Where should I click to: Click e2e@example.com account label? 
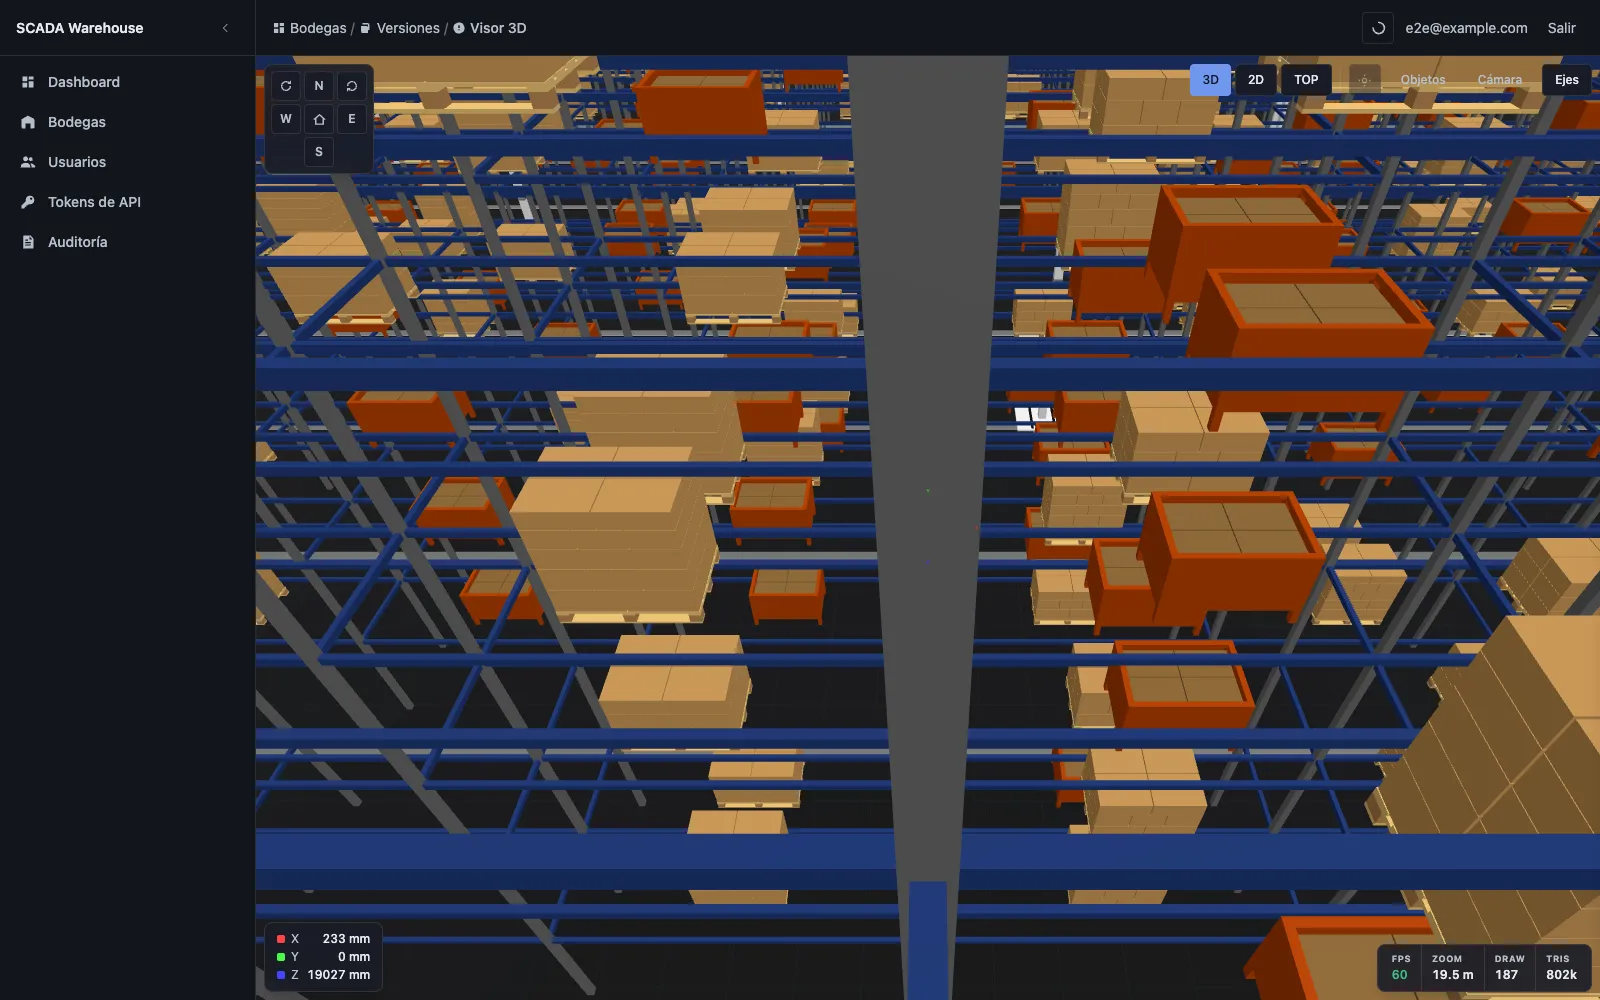click(1466, 28)
